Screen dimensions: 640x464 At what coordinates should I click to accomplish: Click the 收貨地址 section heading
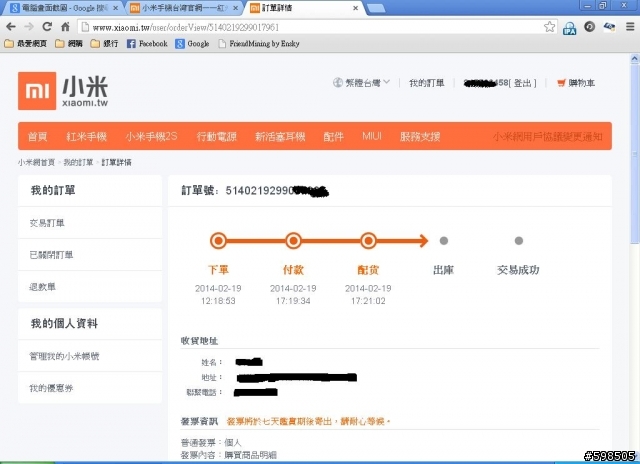(x=199, y=341)
